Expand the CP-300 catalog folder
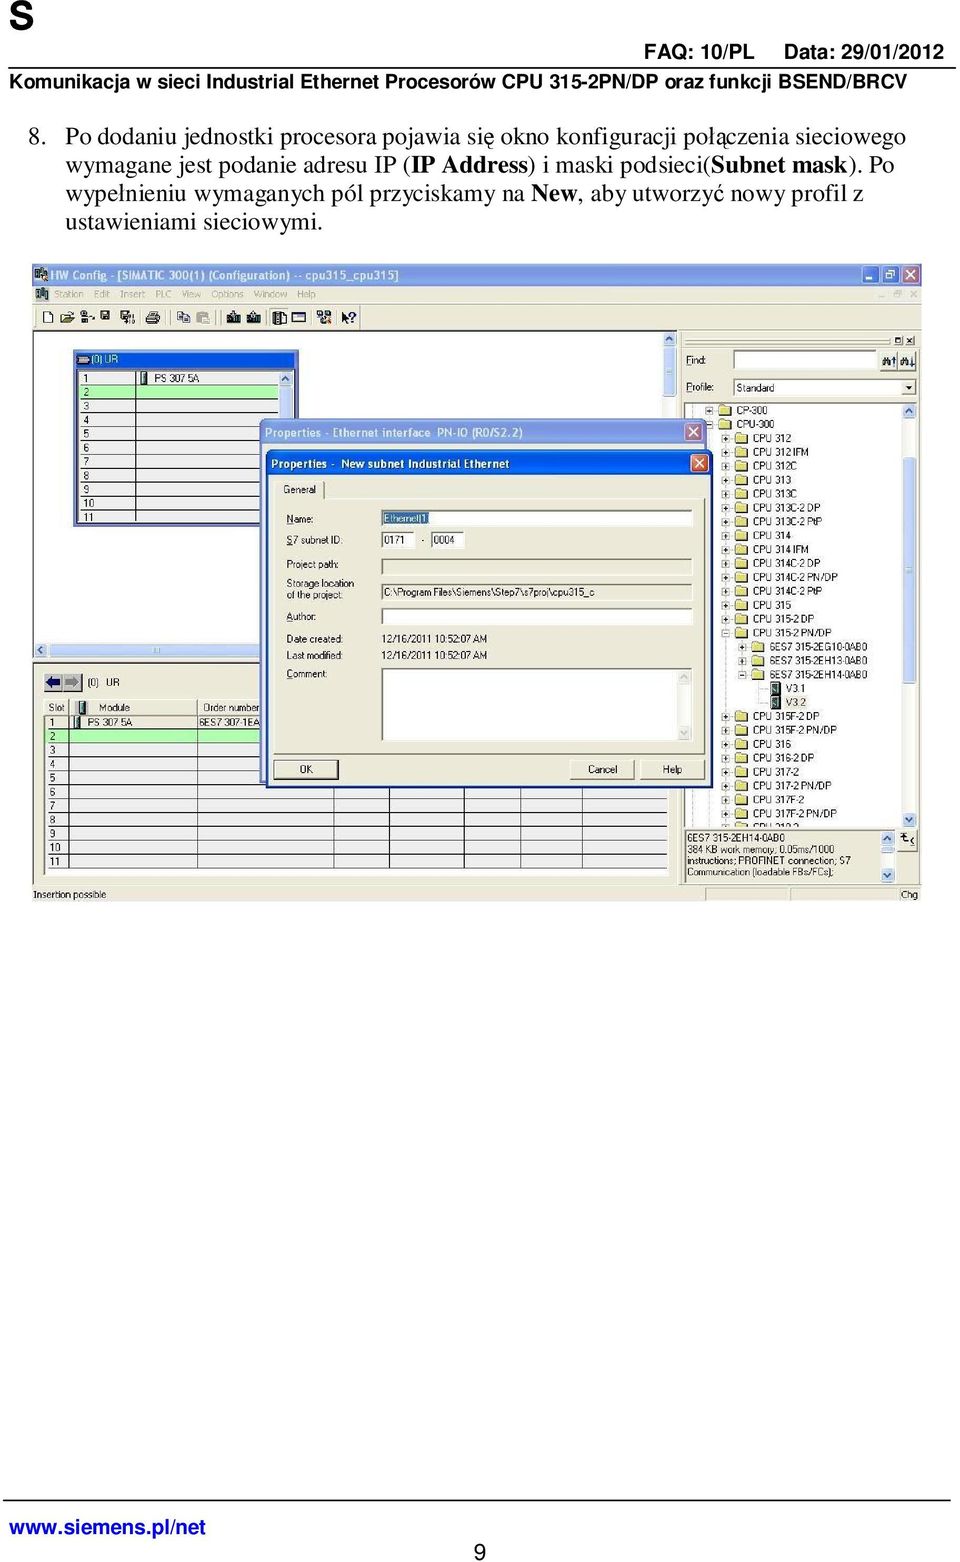The width and height of the screenshot is (960, 1562). [709, 410]
